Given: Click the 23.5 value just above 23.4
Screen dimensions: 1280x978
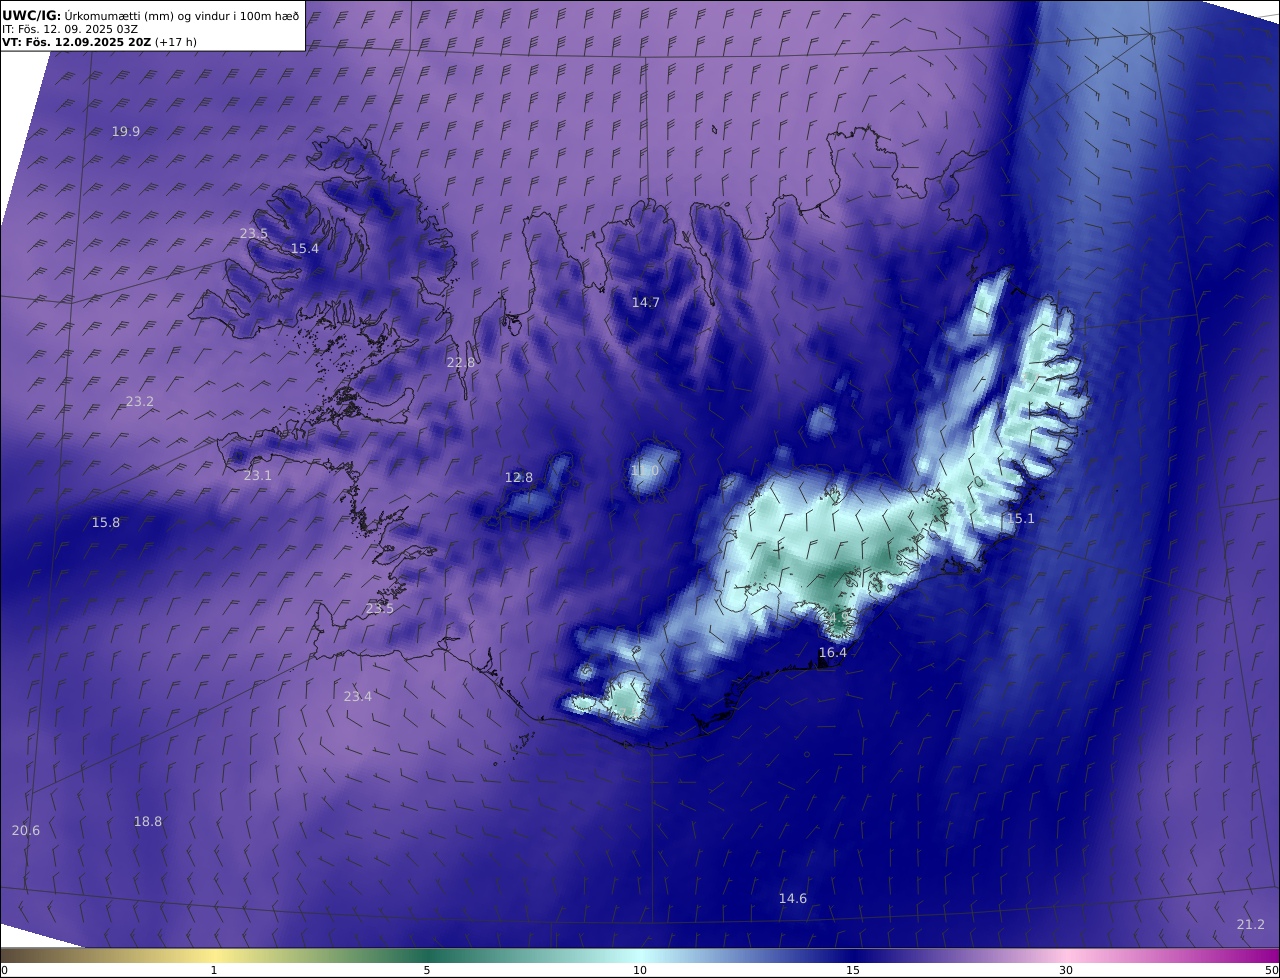Looking at the screenshot, I should [x=380, y=608].
